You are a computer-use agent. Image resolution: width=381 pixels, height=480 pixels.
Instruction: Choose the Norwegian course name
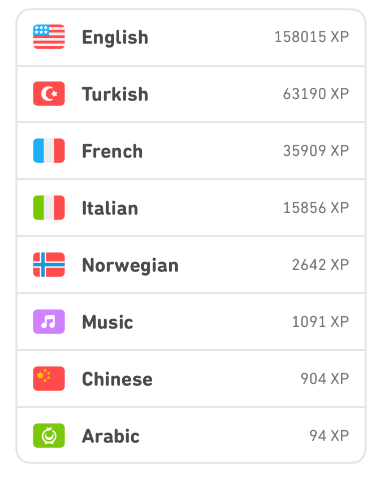tap(130, 266)
